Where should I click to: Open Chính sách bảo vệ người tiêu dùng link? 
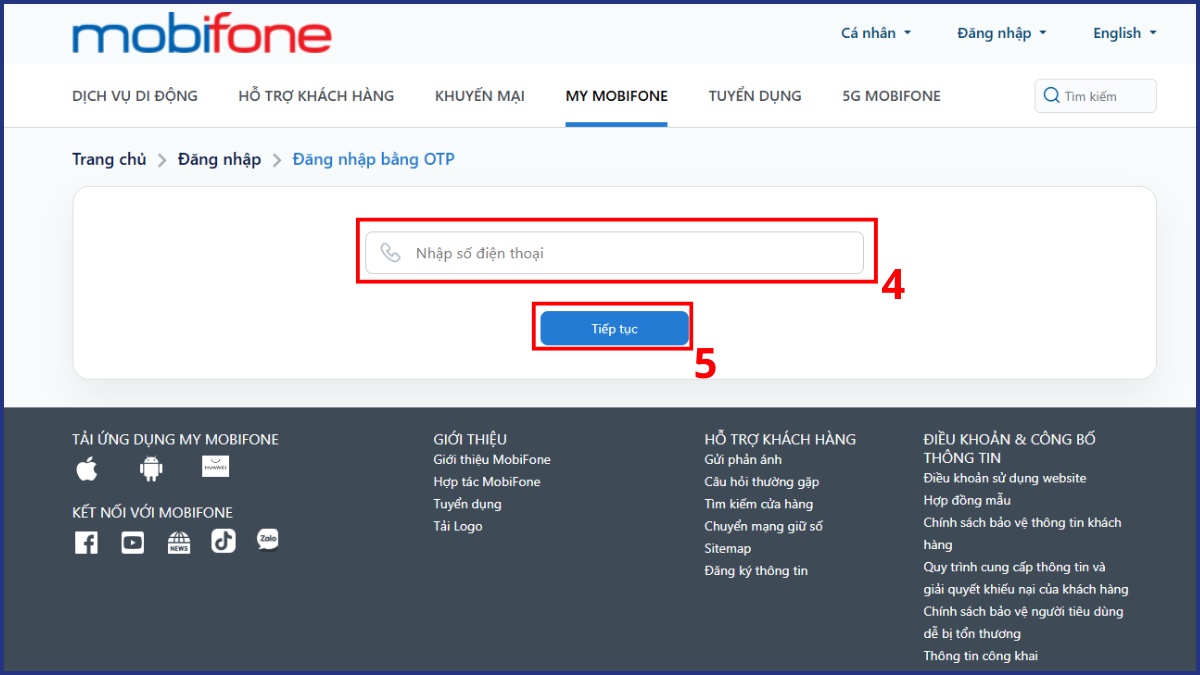tap(1023, 622)
